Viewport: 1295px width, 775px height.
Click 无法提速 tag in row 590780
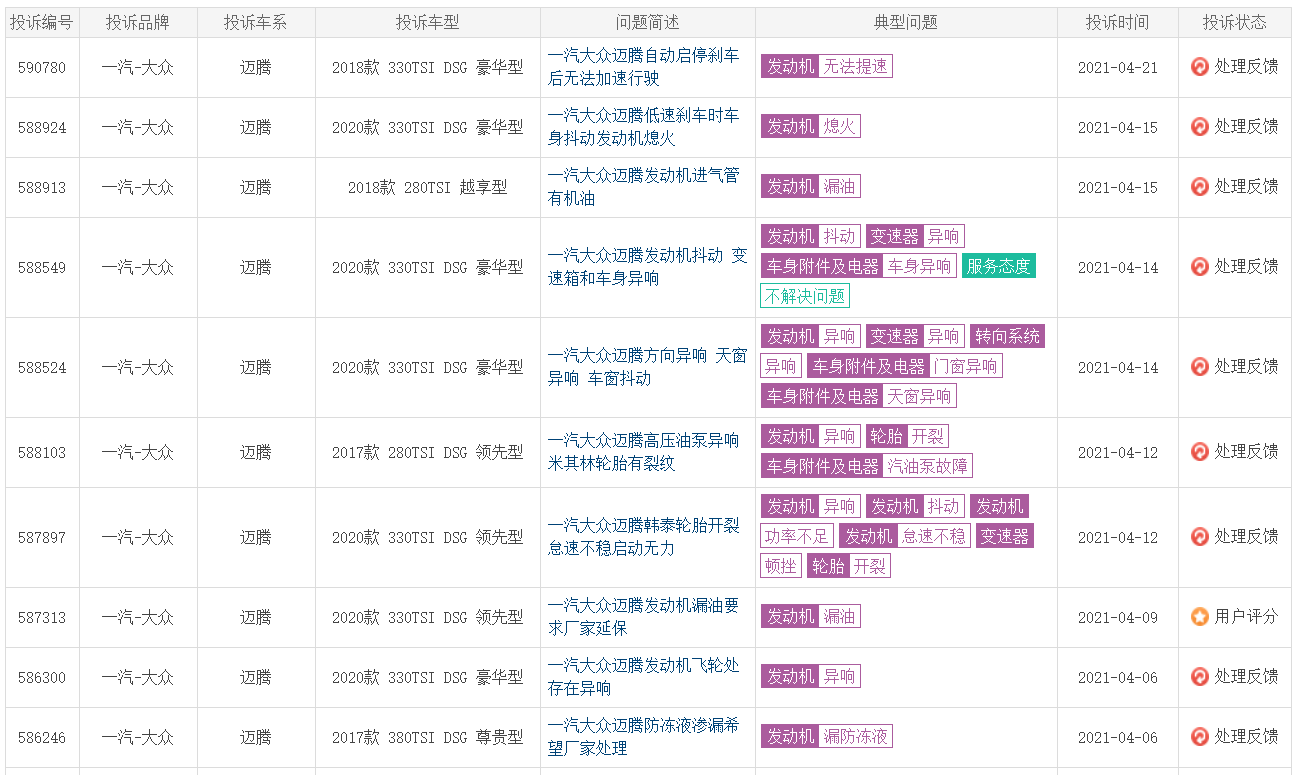click(x=855, y=67)
